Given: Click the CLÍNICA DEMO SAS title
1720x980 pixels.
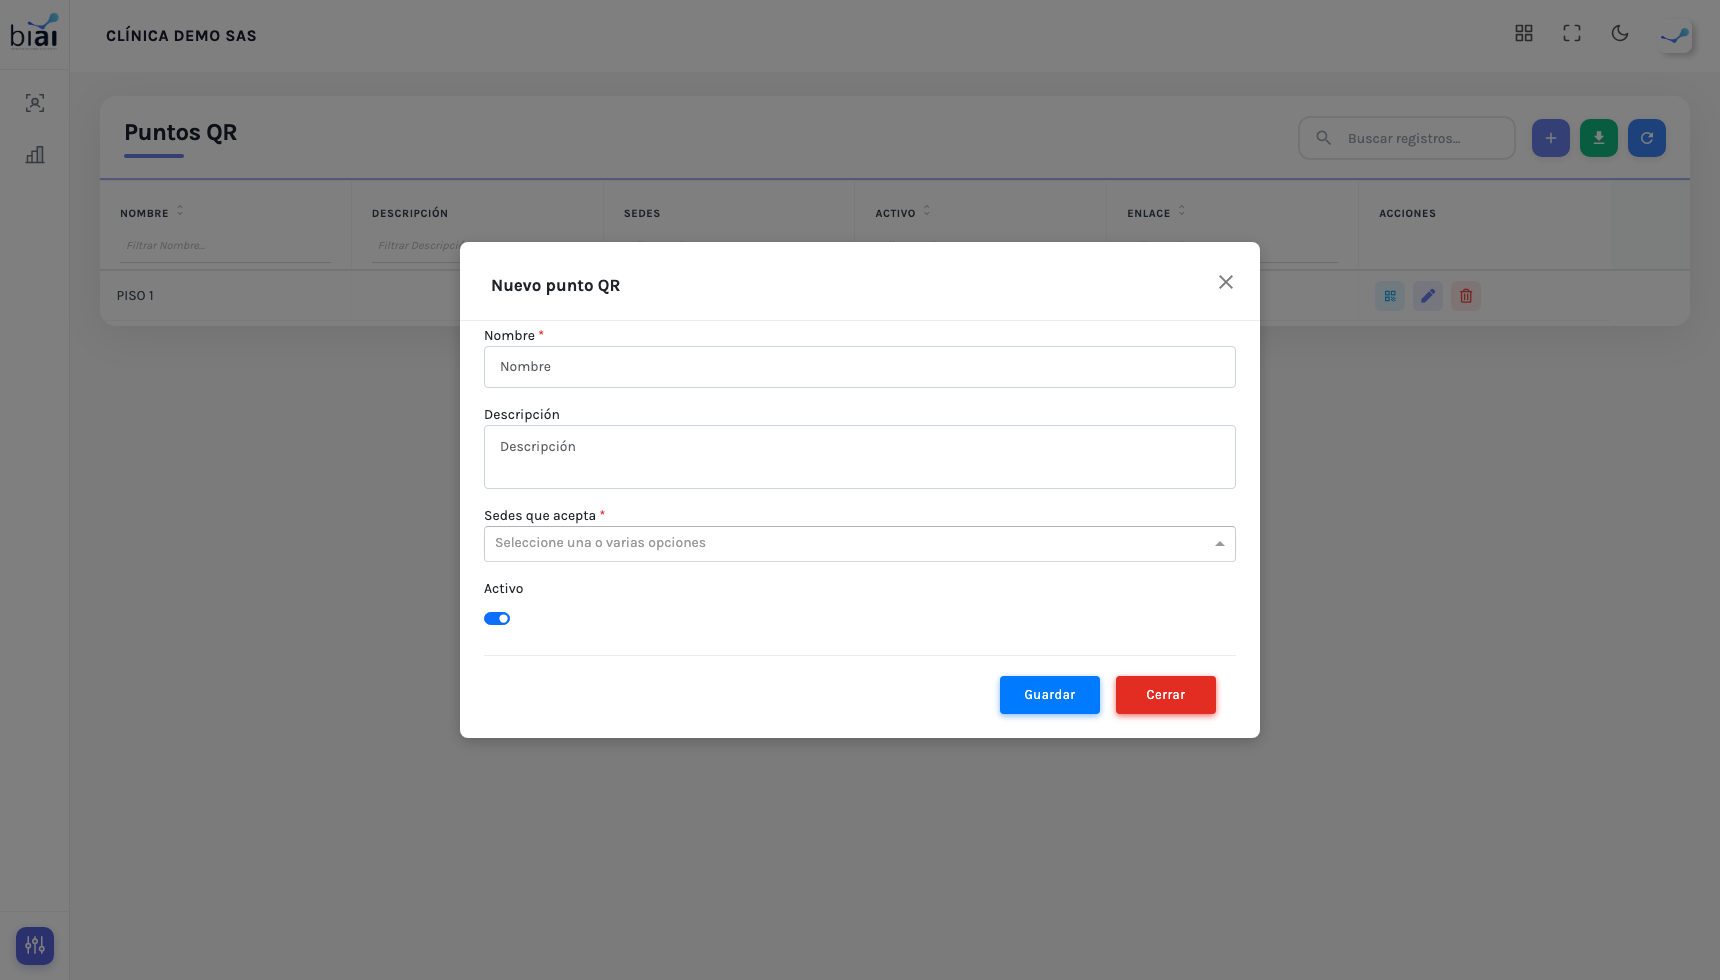Looking at the screenshot, I should (x=181, y=36).
